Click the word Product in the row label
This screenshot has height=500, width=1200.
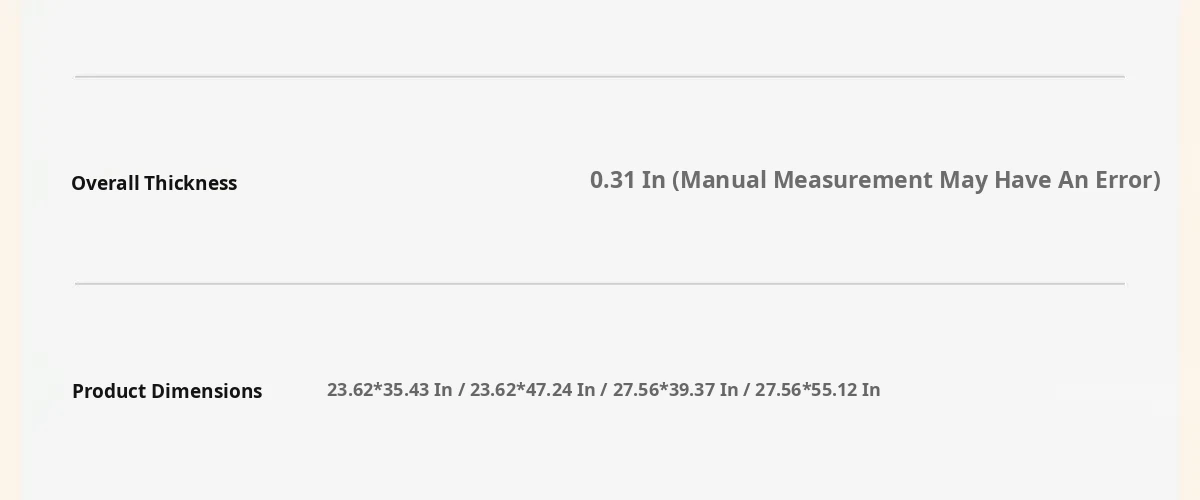pyautogui.click(x=111, y=391)
